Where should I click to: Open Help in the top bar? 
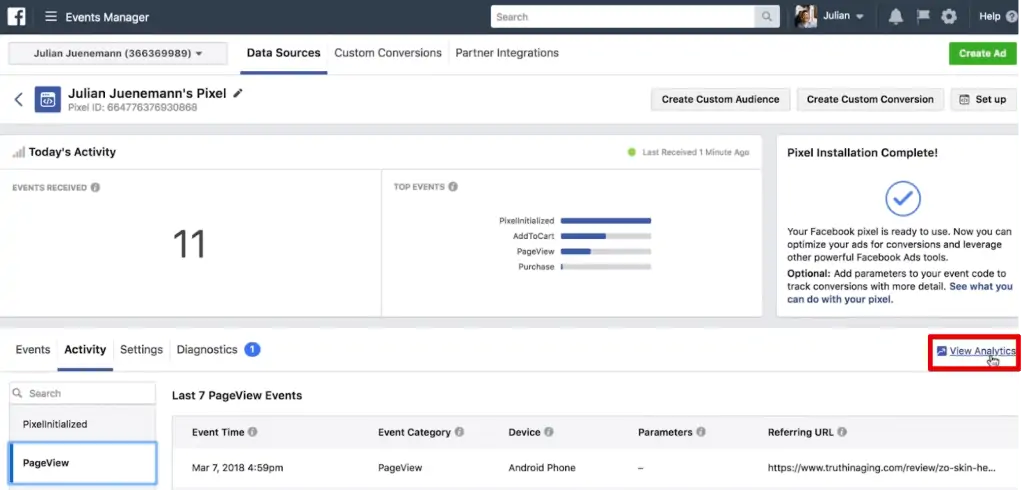point(989,17)
